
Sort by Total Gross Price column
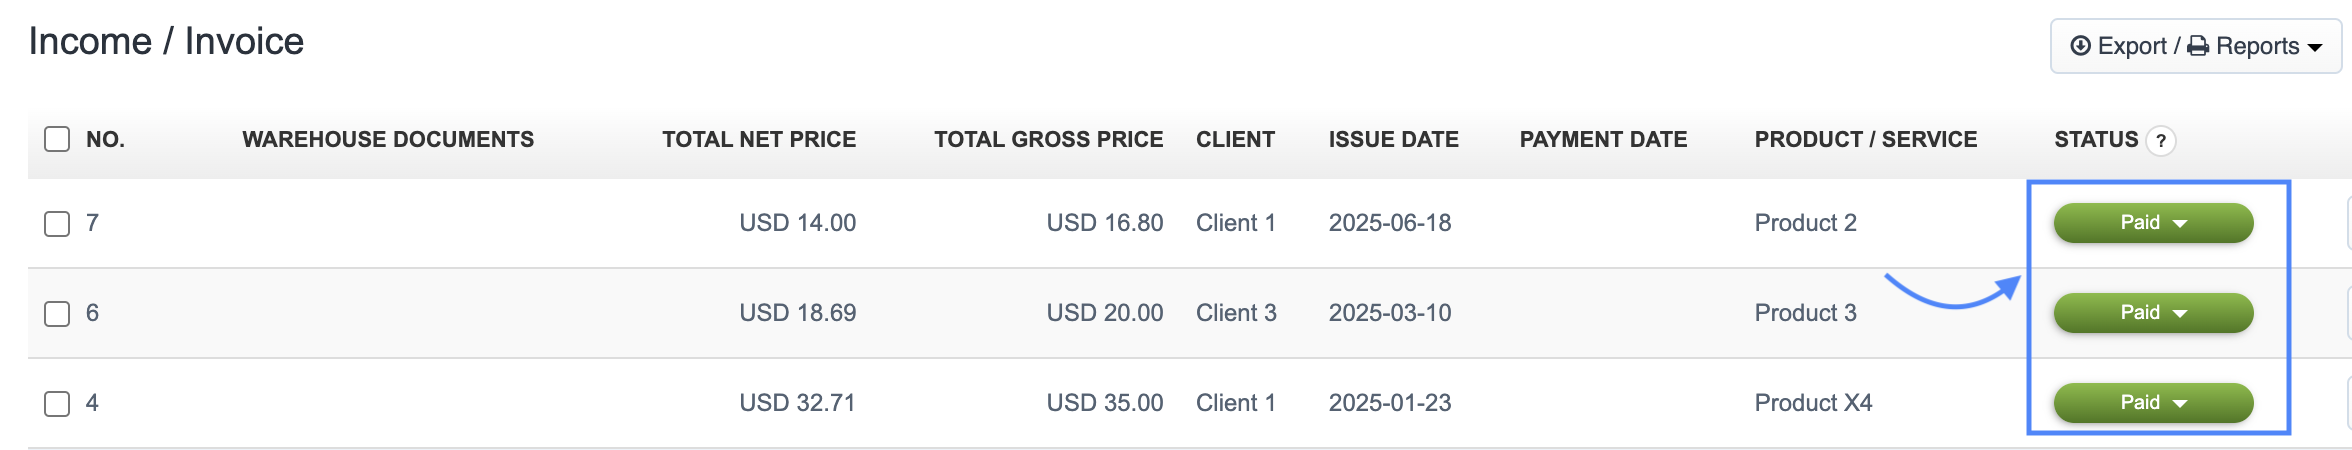point(1048,139)
